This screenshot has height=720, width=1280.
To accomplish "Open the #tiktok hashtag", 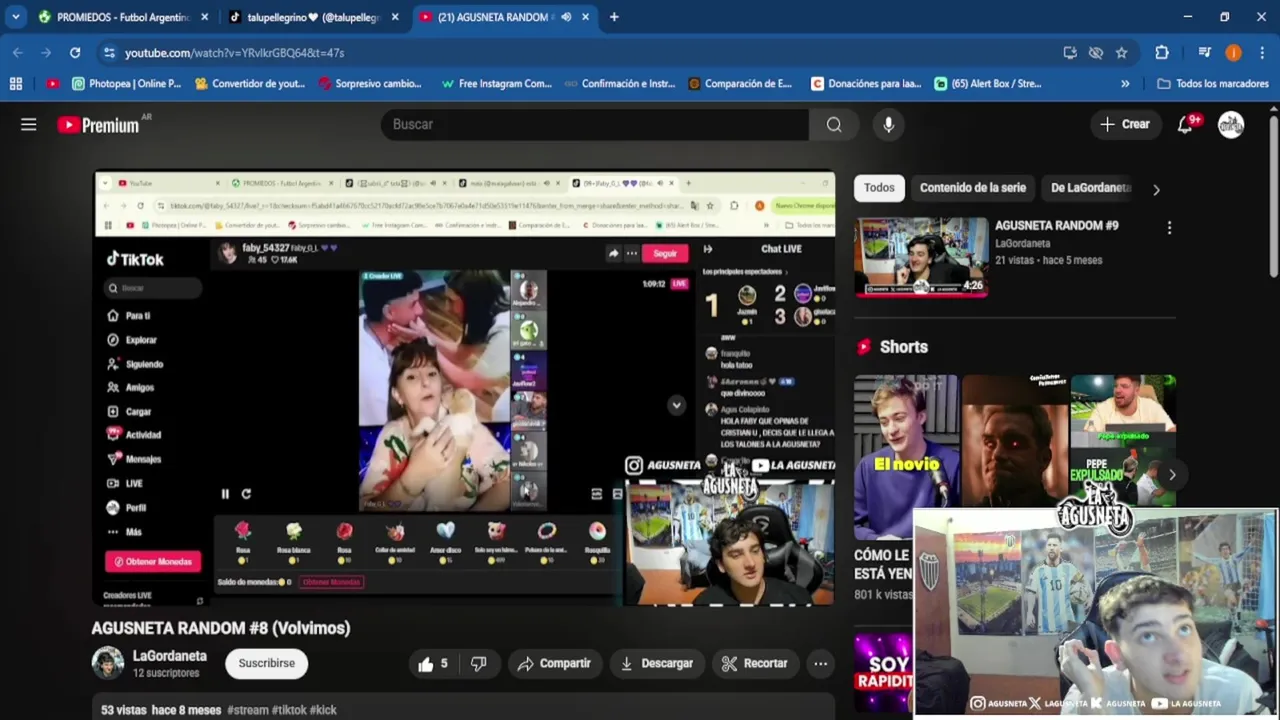I will coord(290,710).
